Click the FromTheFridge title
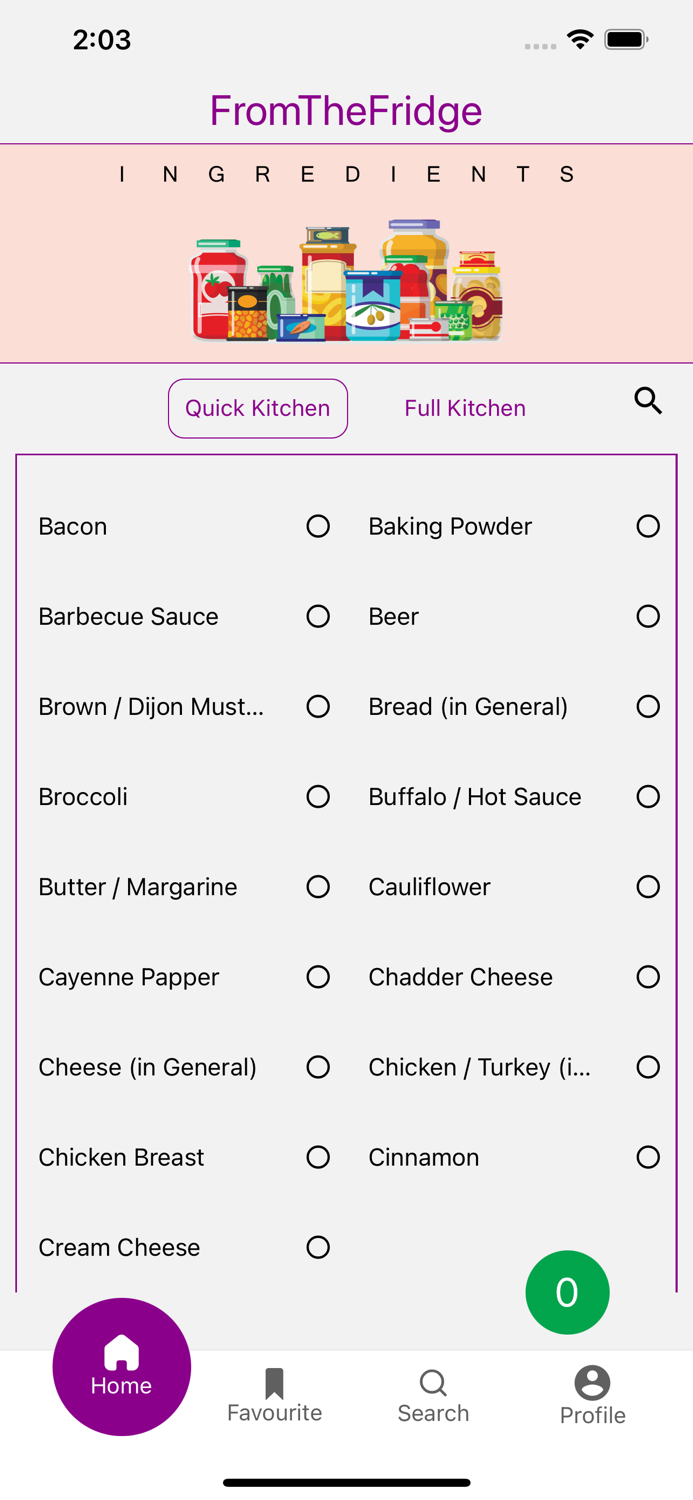 coord(346,111)
